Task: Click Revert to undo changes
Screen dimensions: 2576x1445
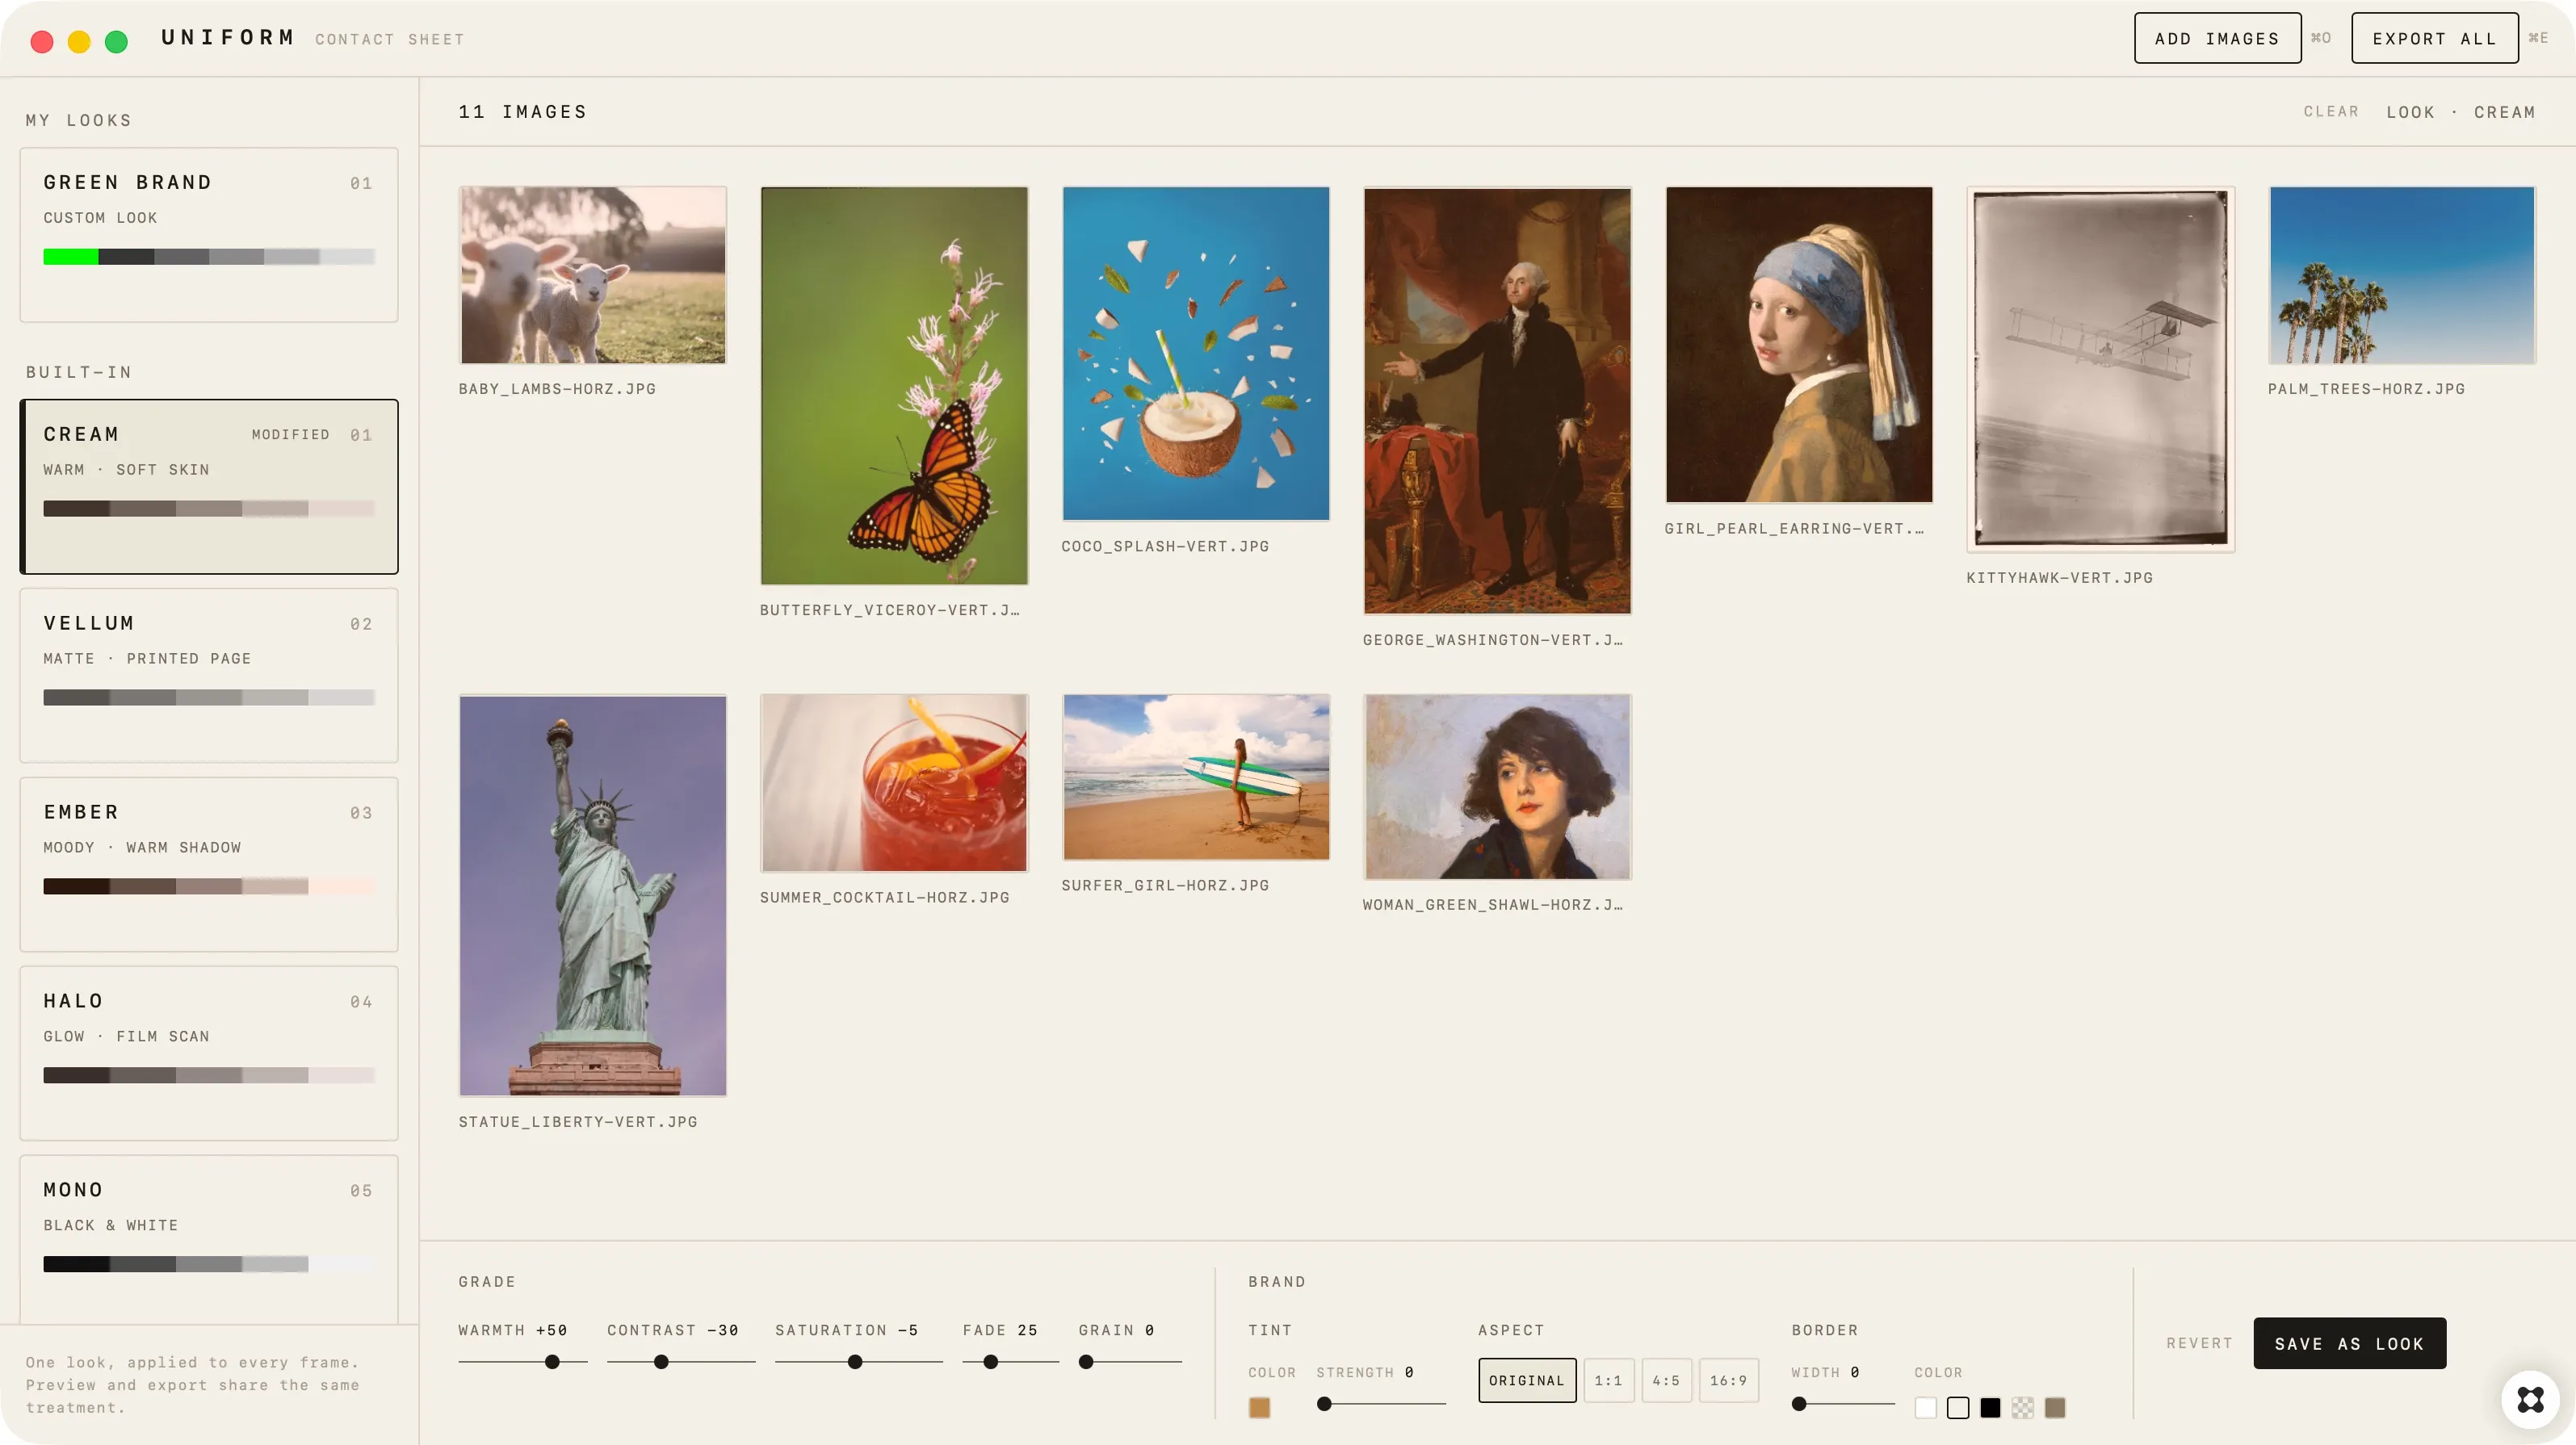Action: (x=2199, y=1343)
